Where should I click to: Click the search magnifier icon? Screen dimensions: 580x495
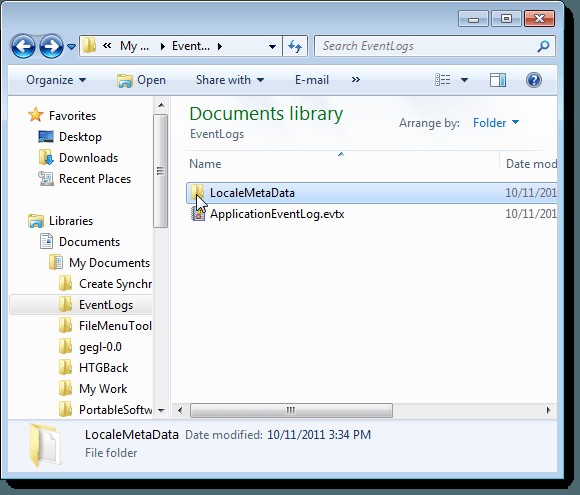[x=543, y=46]
